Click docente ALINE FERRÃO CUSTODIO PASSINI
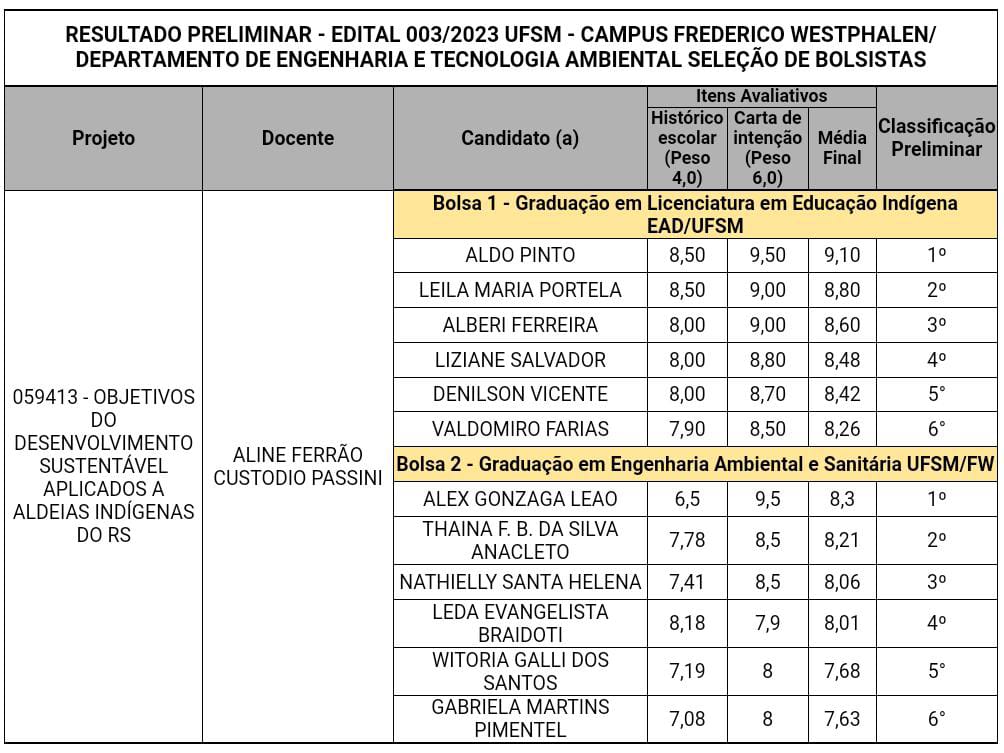The height and width of the screenshot is (753, 1004). coord(298,466)
